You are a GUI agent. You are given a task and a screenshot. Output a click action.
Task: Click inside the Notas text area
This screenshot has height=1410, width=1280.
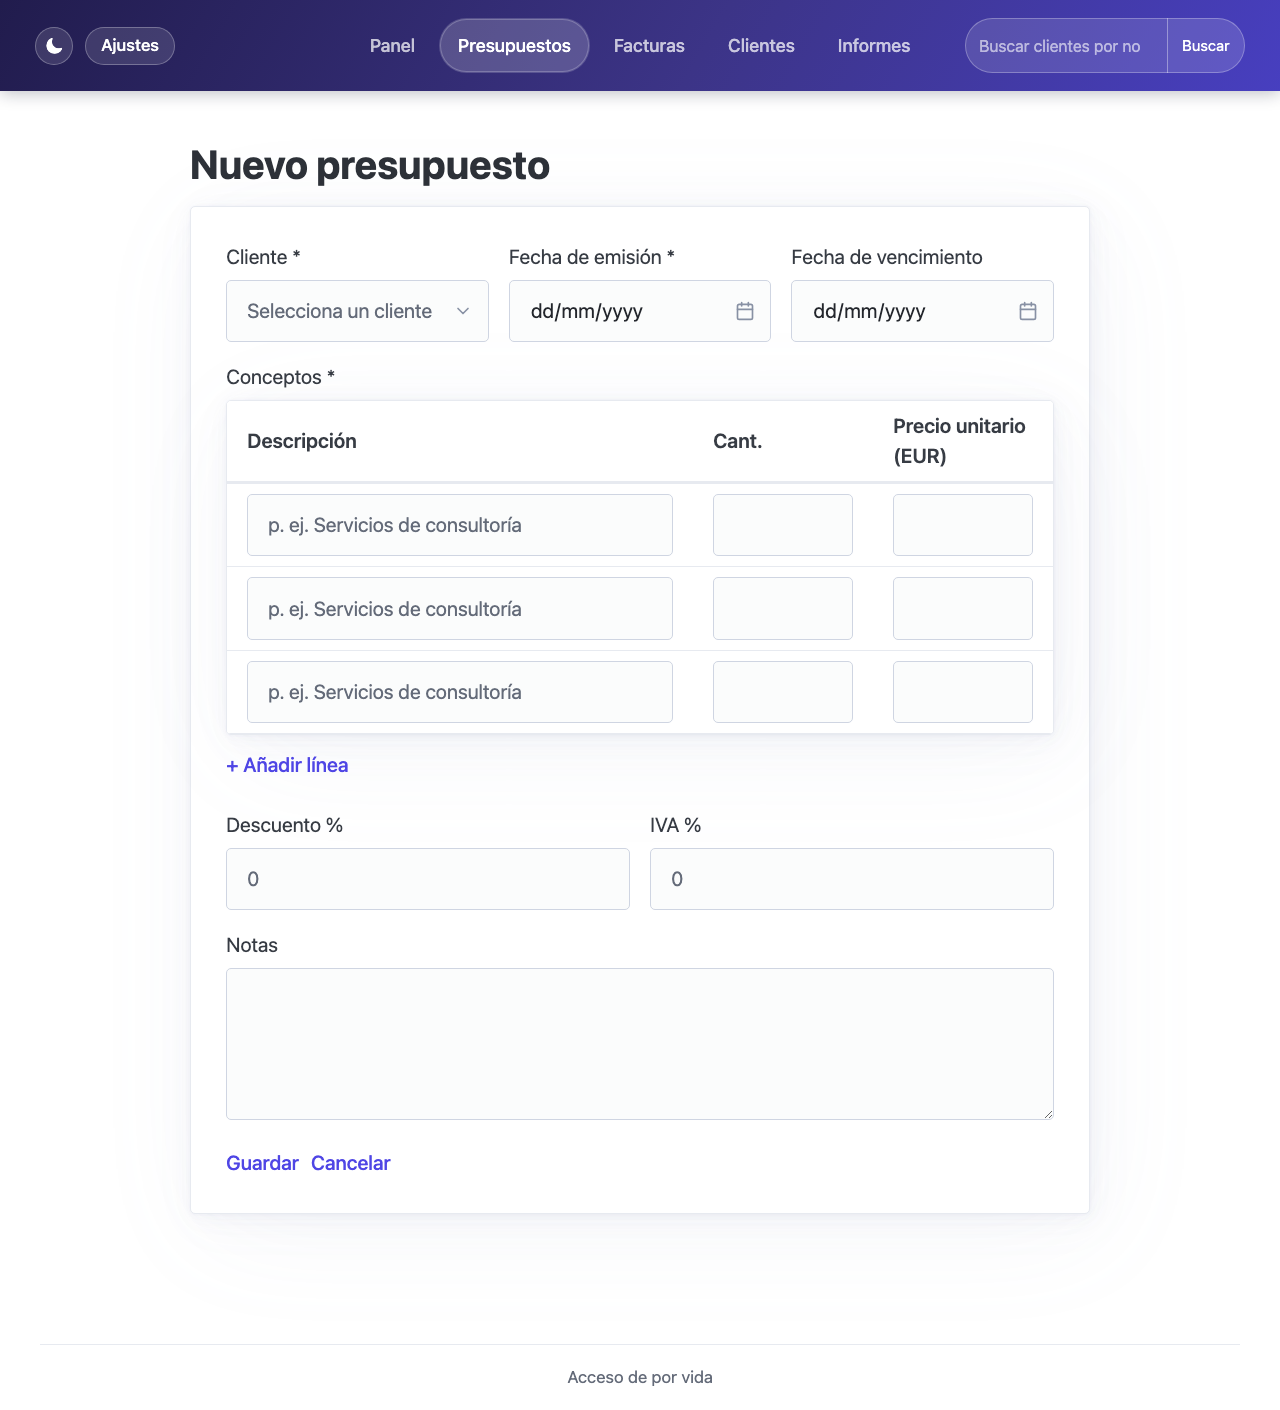(640, 1044)
